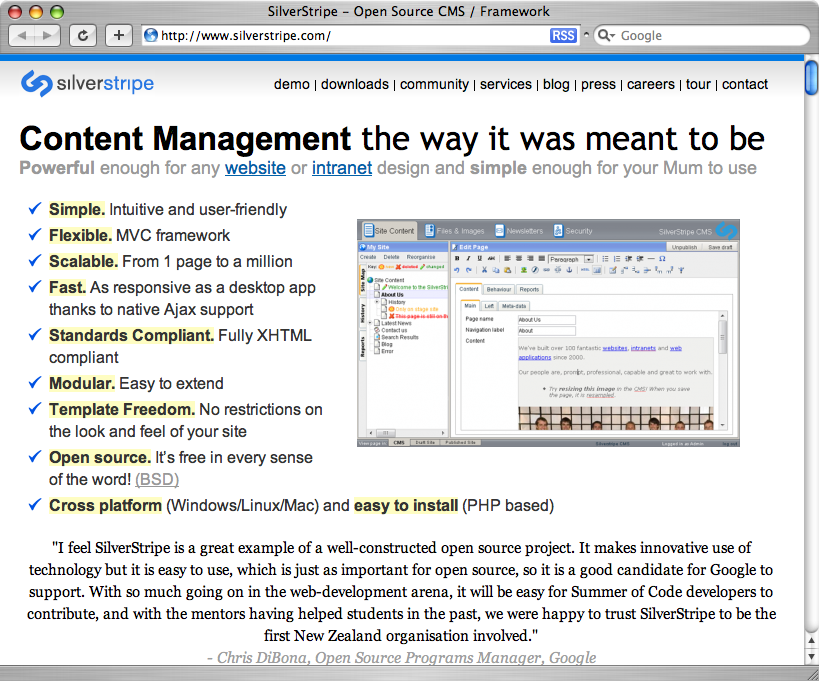This screenshot has height=681, width=819.
Task: Go to the community page
Action: point(434,84)
